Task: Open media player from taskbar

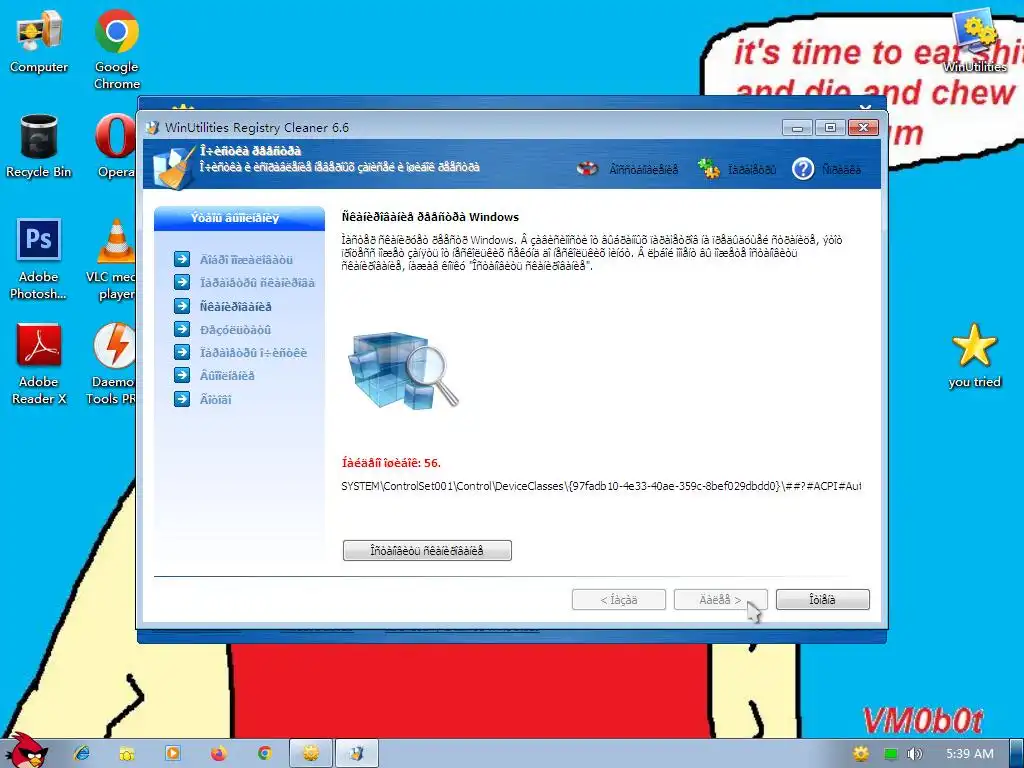Action: [173, 754]
